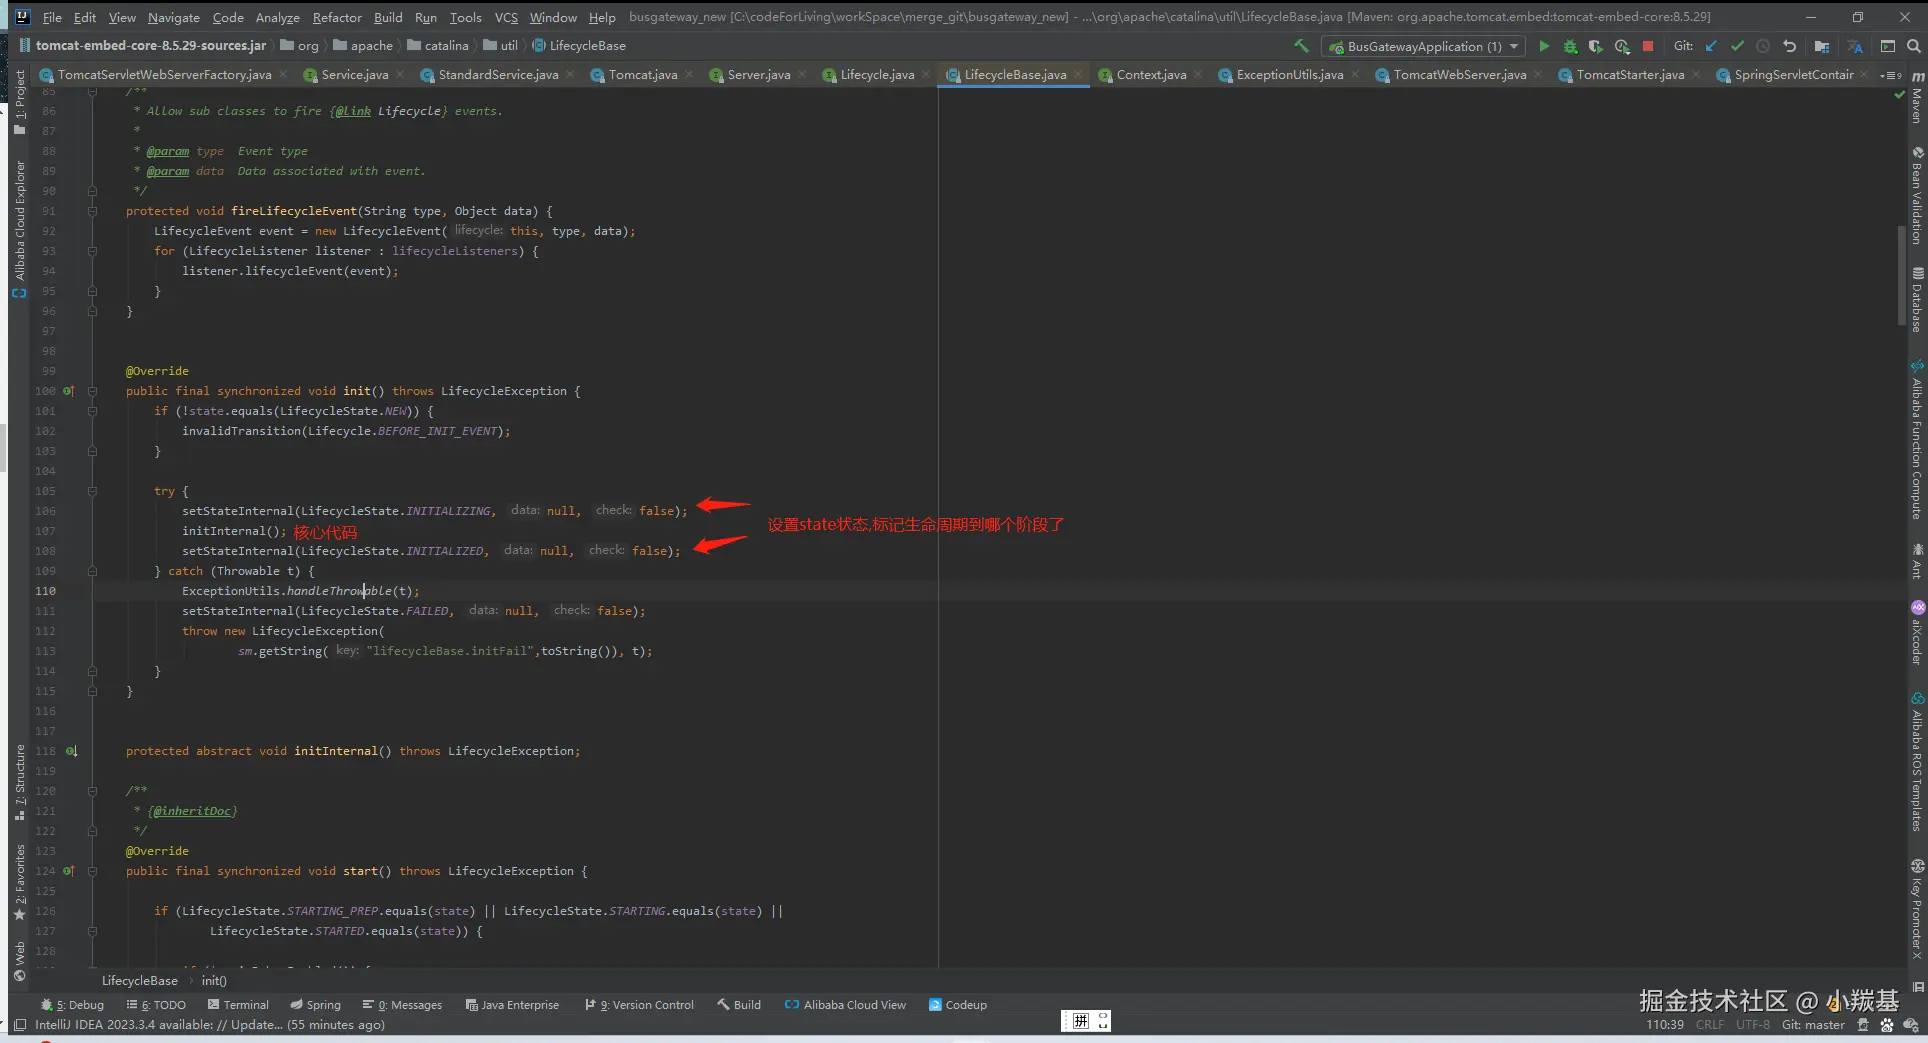The image size is (1928, 1043).
Task: Open the VCS menu
Action: click(506, 17)
